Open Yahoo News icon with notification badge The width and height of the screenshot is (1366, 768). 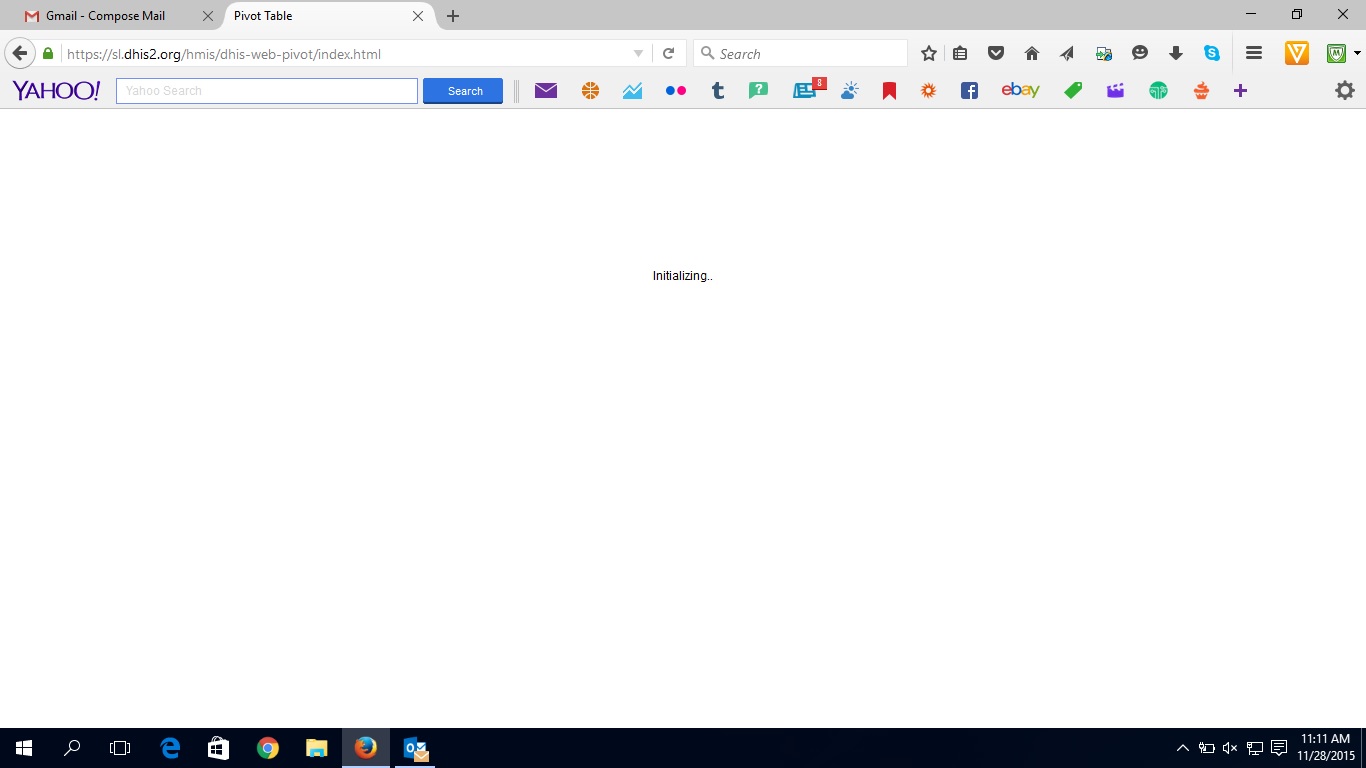(x=805, y=91)
